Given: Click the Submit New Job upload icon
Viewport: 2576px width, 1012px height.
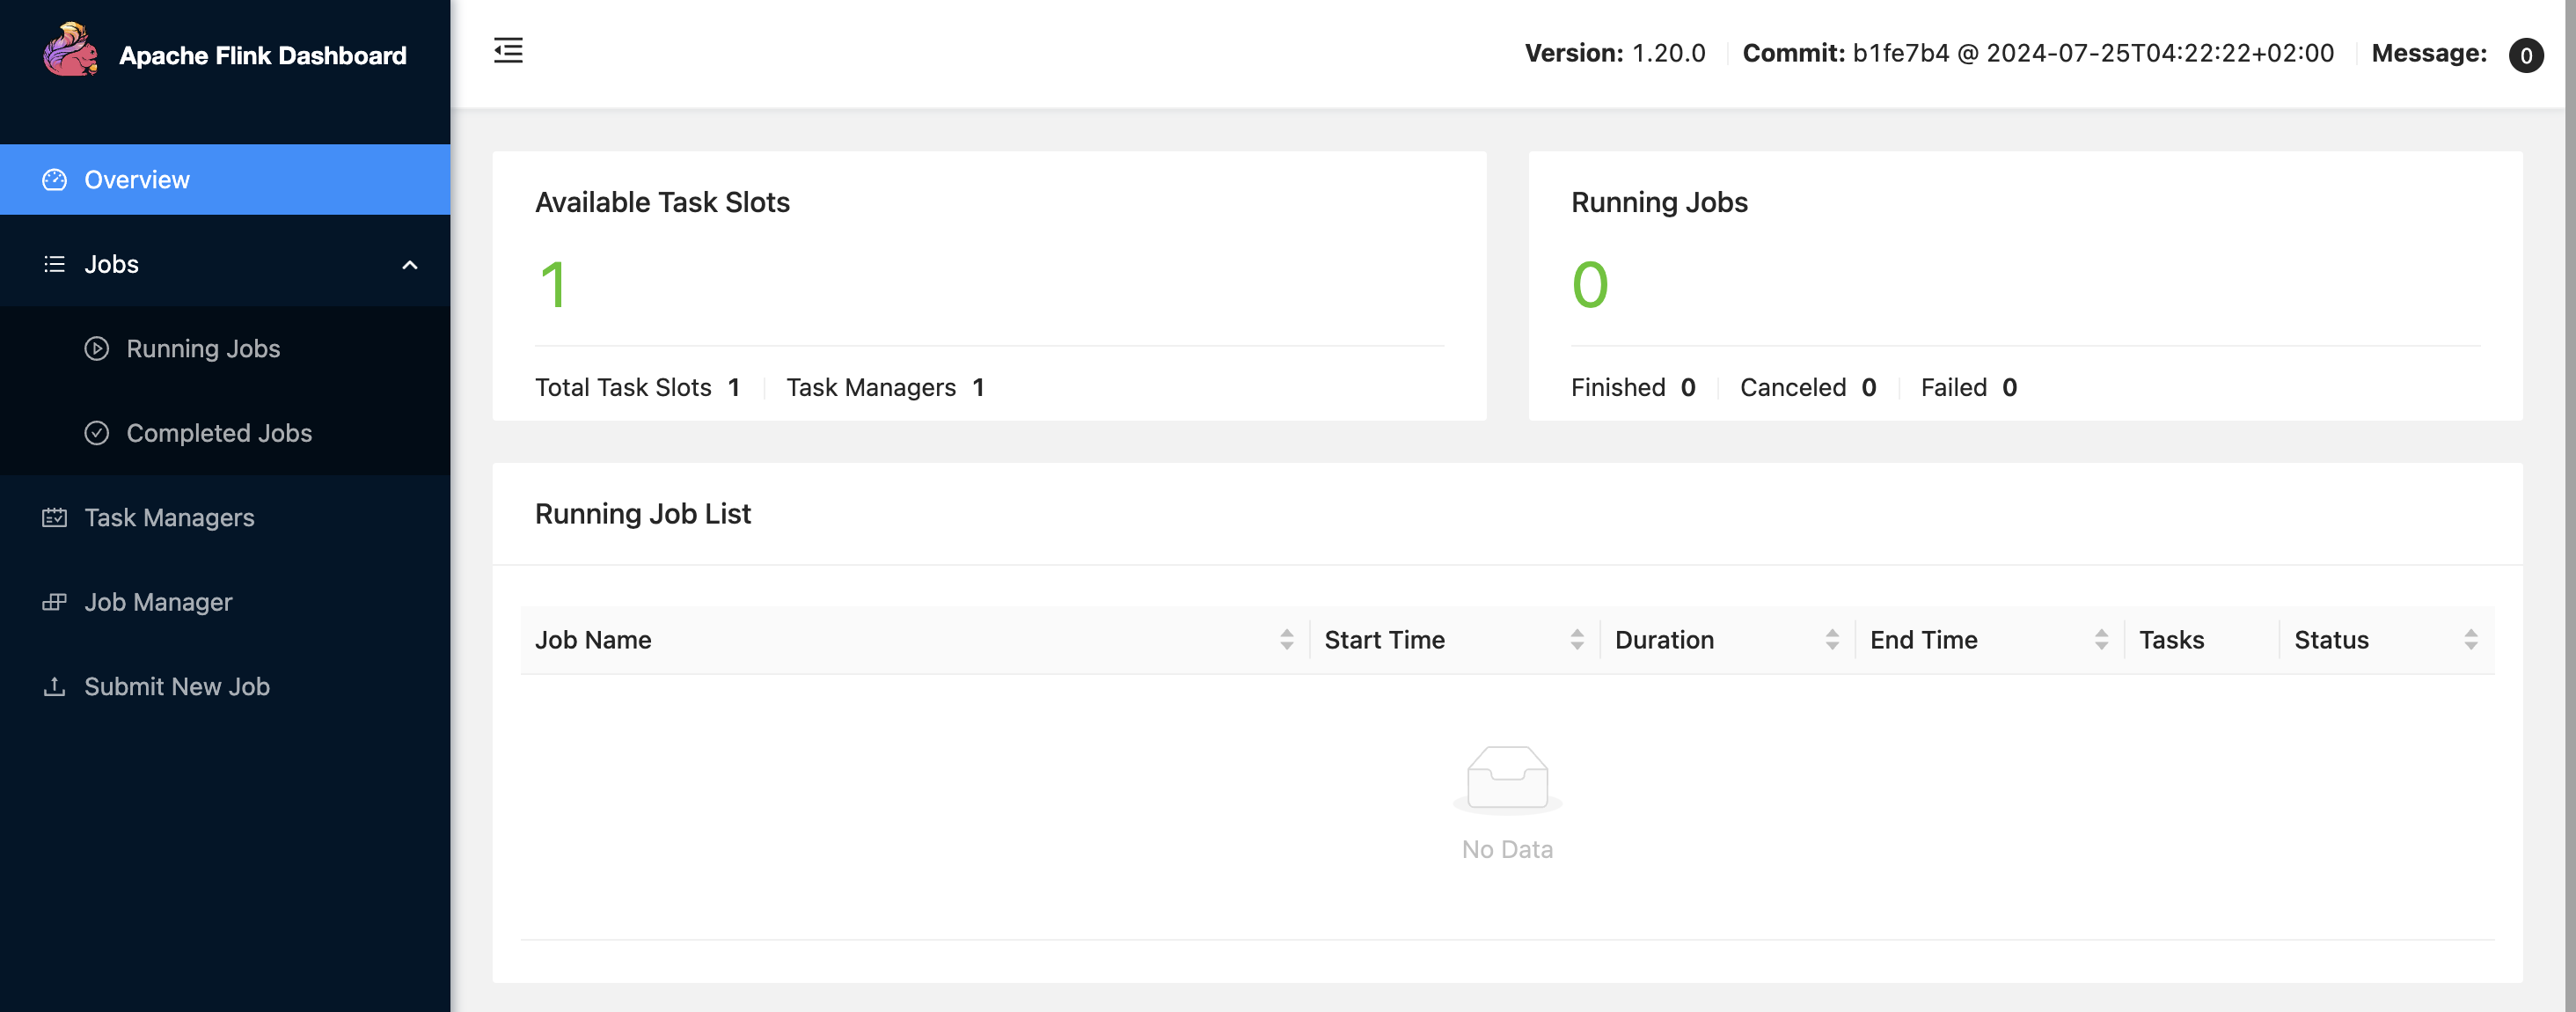Looking at the screenshot, I should [54, 686].
